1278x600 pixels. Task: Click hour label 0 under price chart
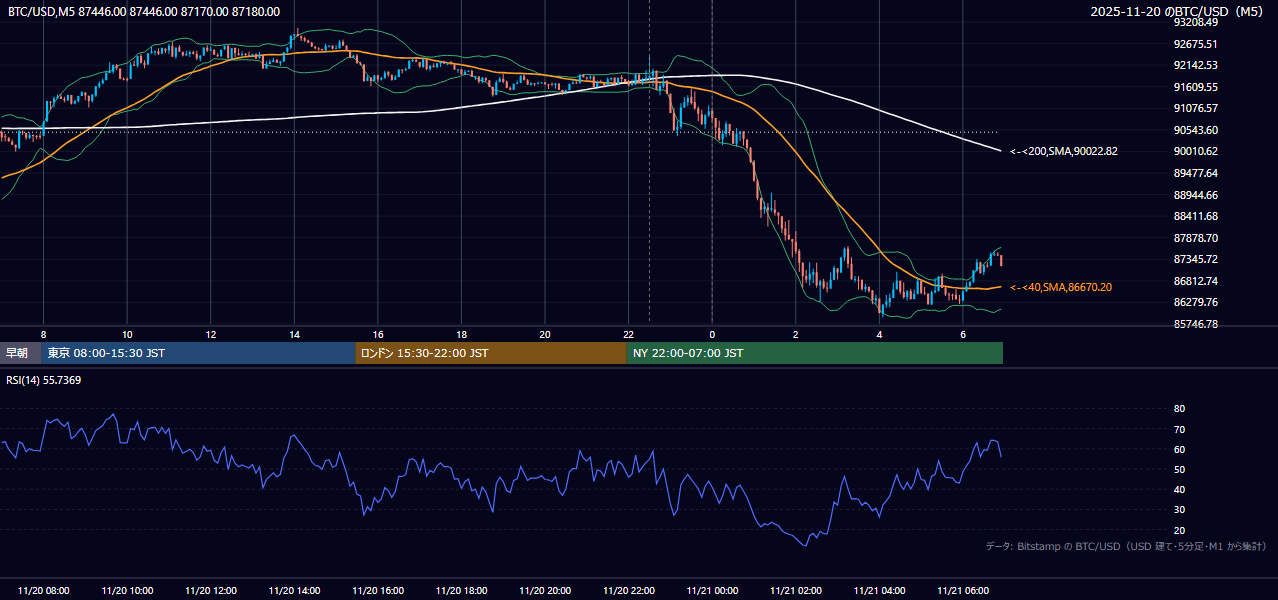coord(712,334)
